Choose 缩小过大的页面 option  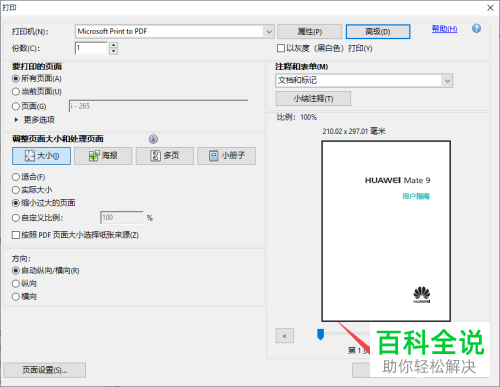point(16,203)
